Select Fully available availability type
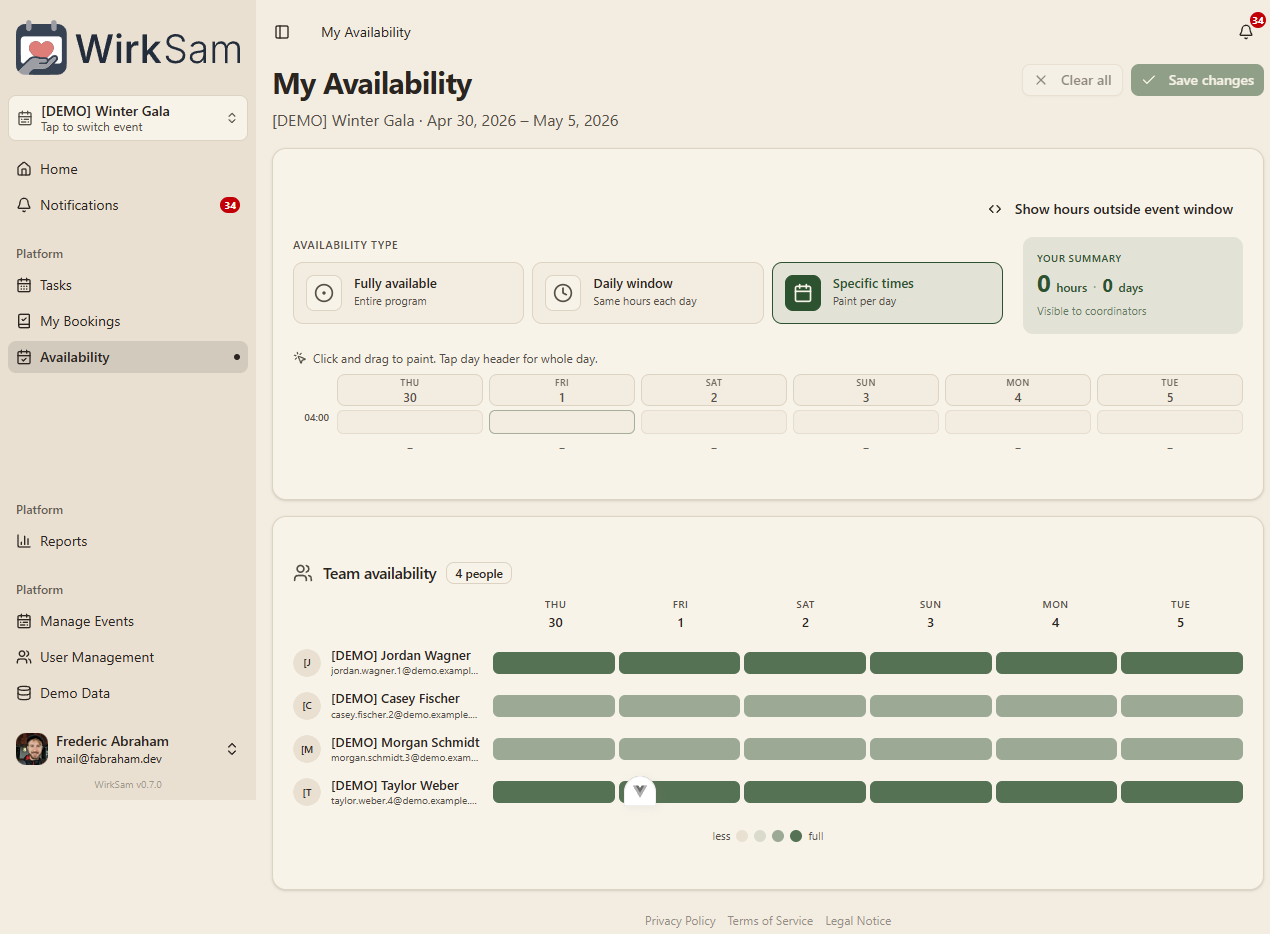The image size is (1270, 934). (408, 293)
